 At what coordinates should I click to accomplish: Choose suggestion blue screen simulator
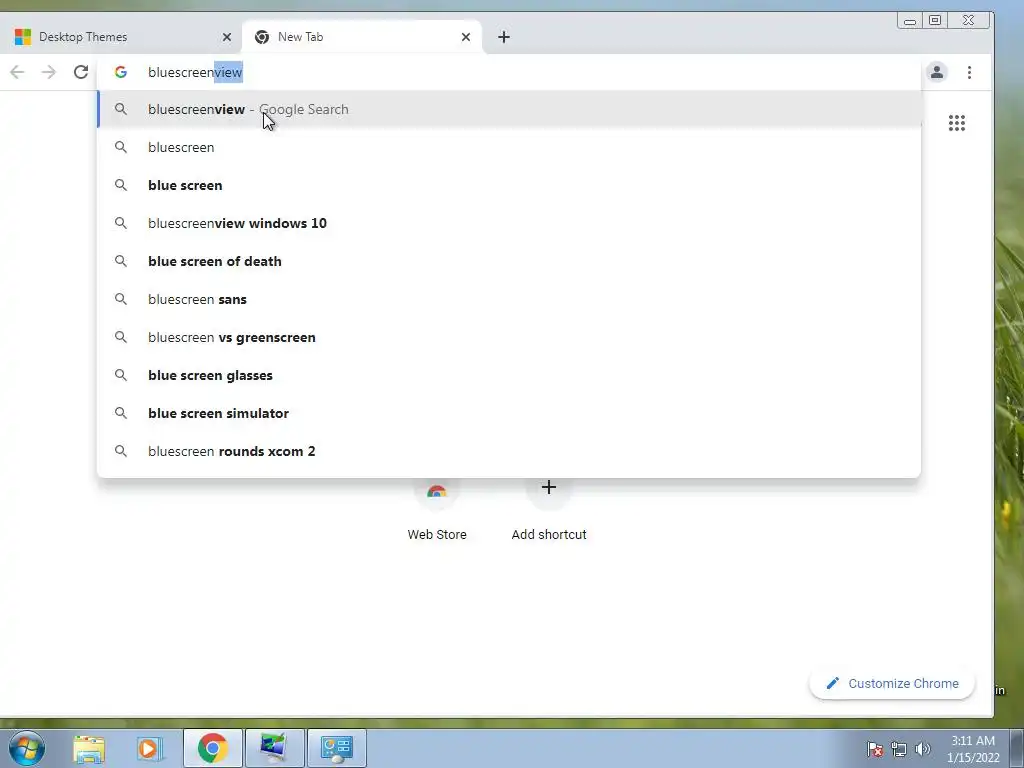[x=509, y=413]
